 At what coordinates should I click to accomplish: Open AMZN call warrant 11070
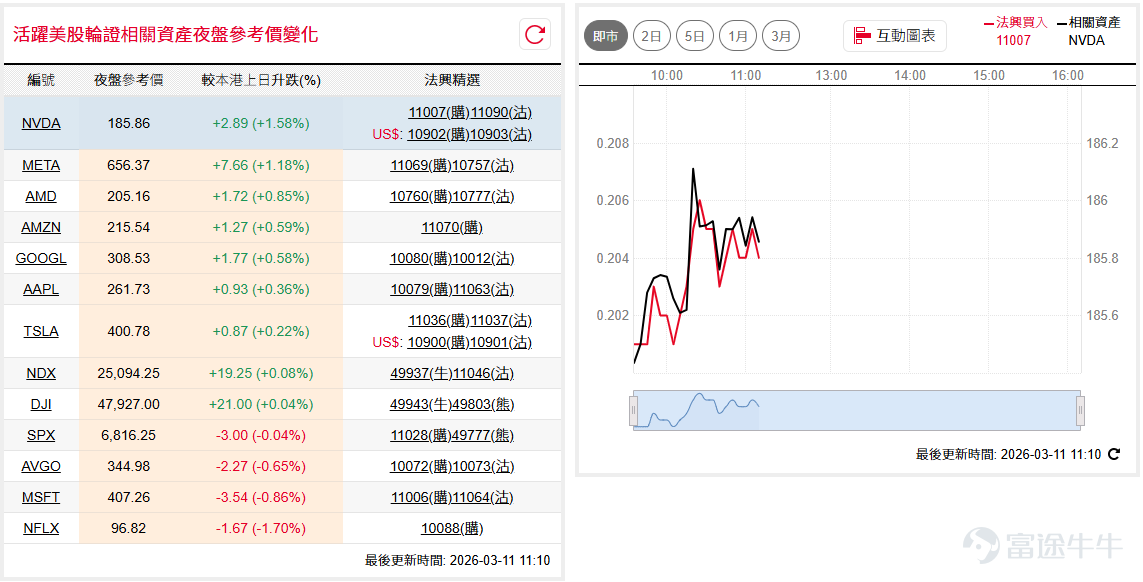tap(452, 228)
